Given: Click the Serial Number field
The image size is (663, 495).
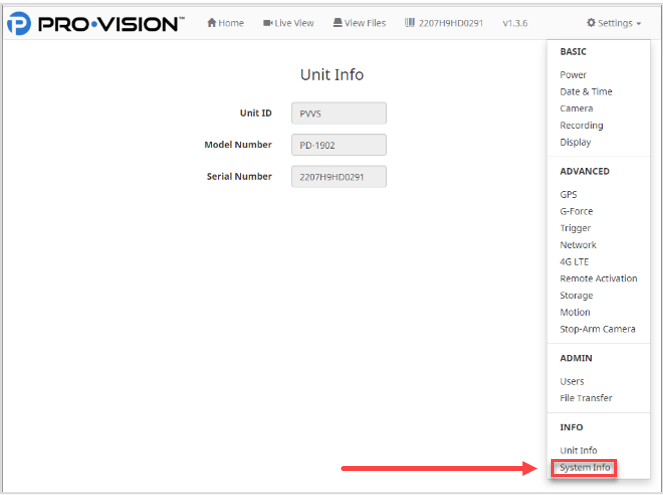Looking at the screenshot, I should coord(339,177).
